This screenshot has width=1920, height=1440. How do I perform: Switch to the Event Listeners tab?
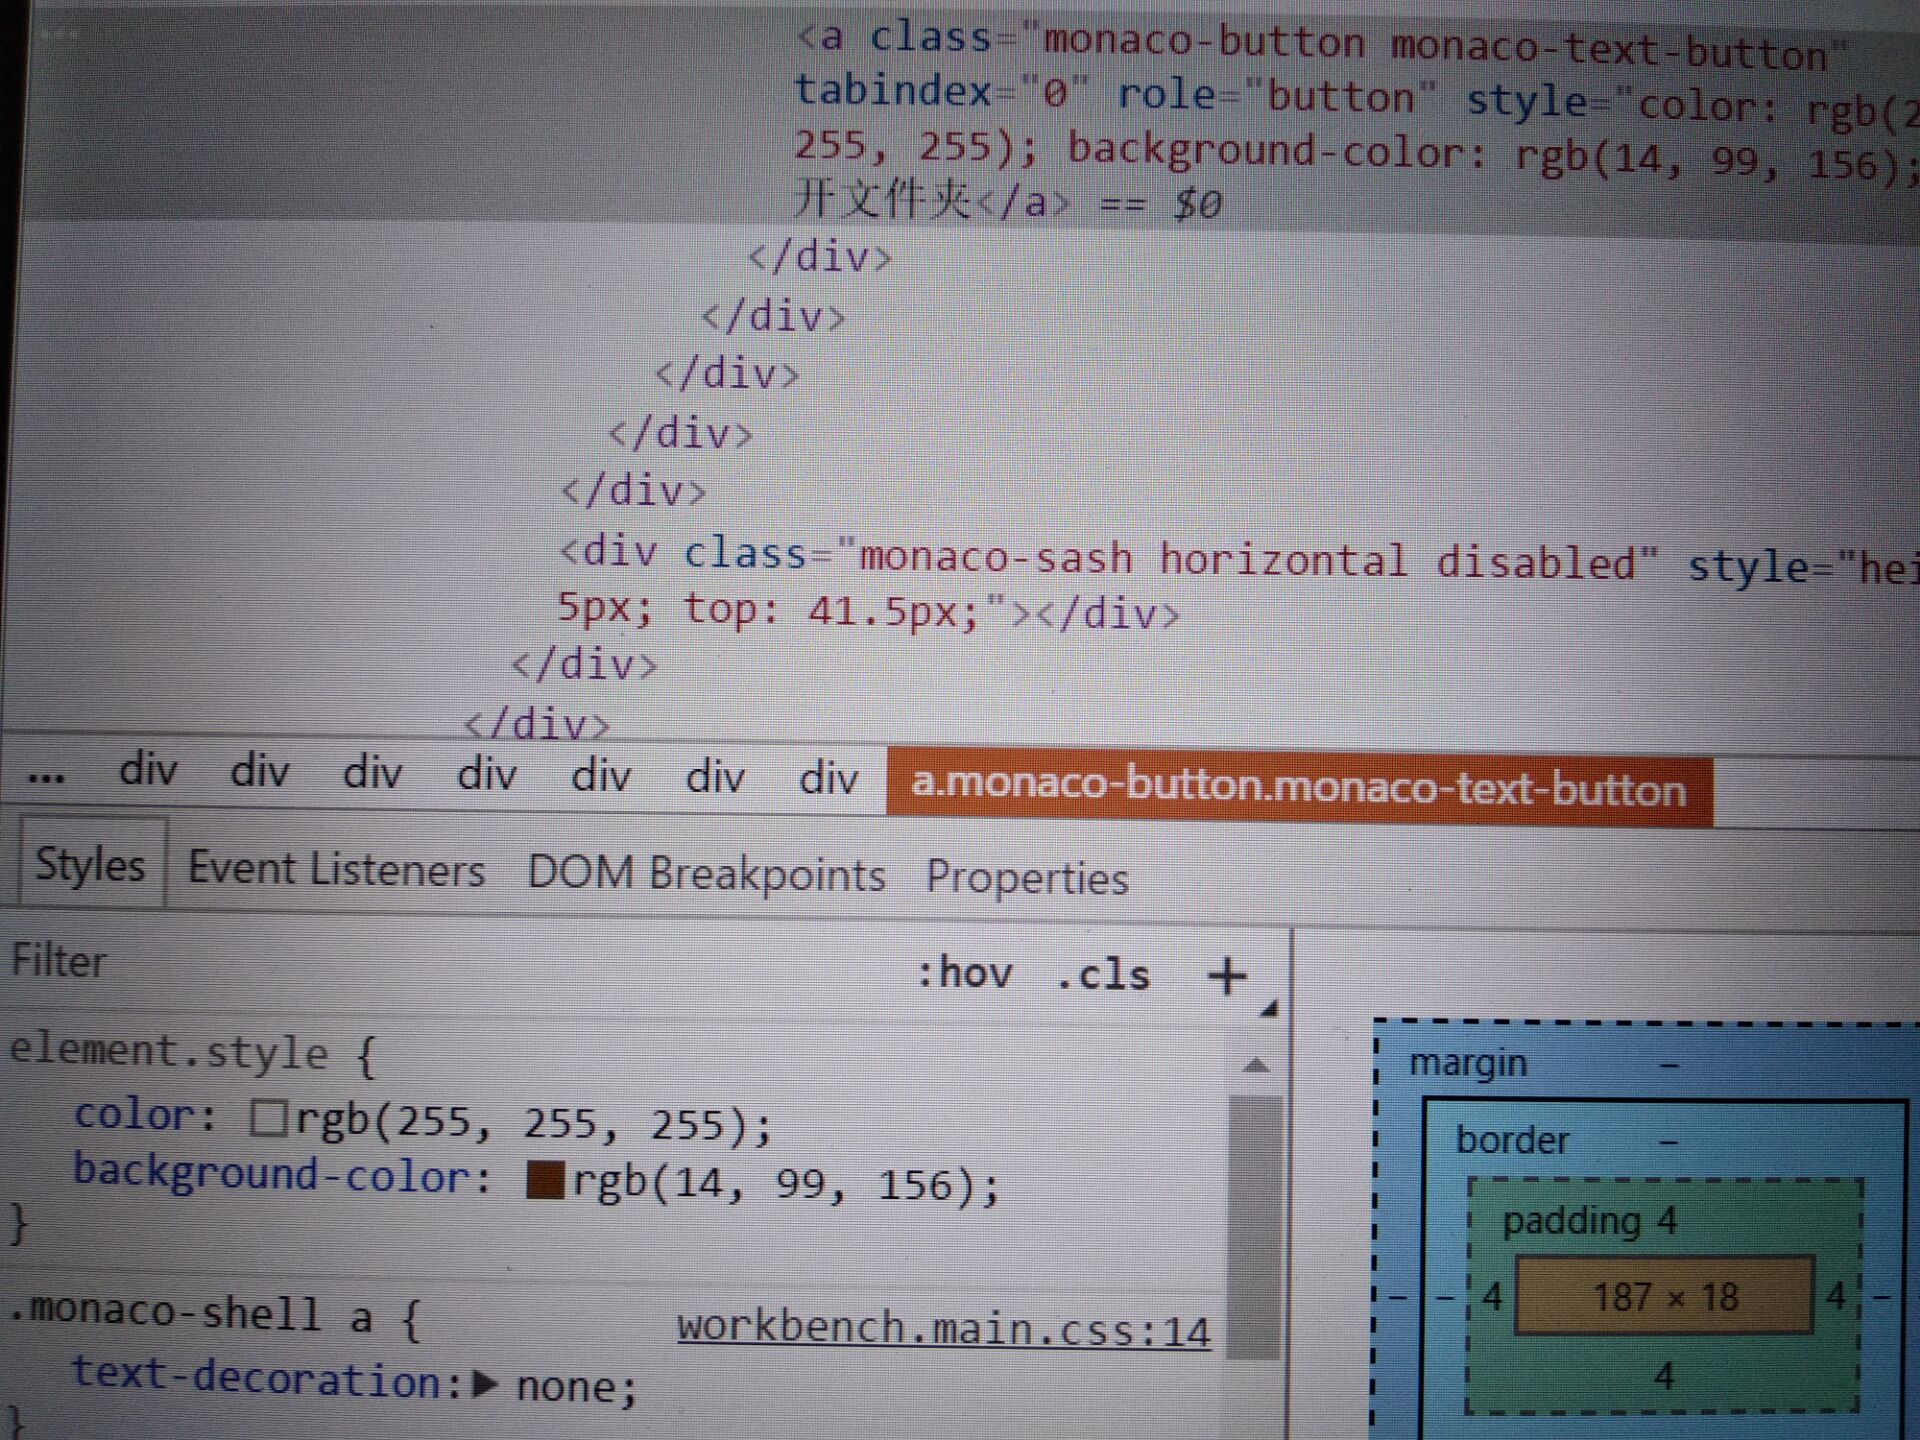pos(336,869)
